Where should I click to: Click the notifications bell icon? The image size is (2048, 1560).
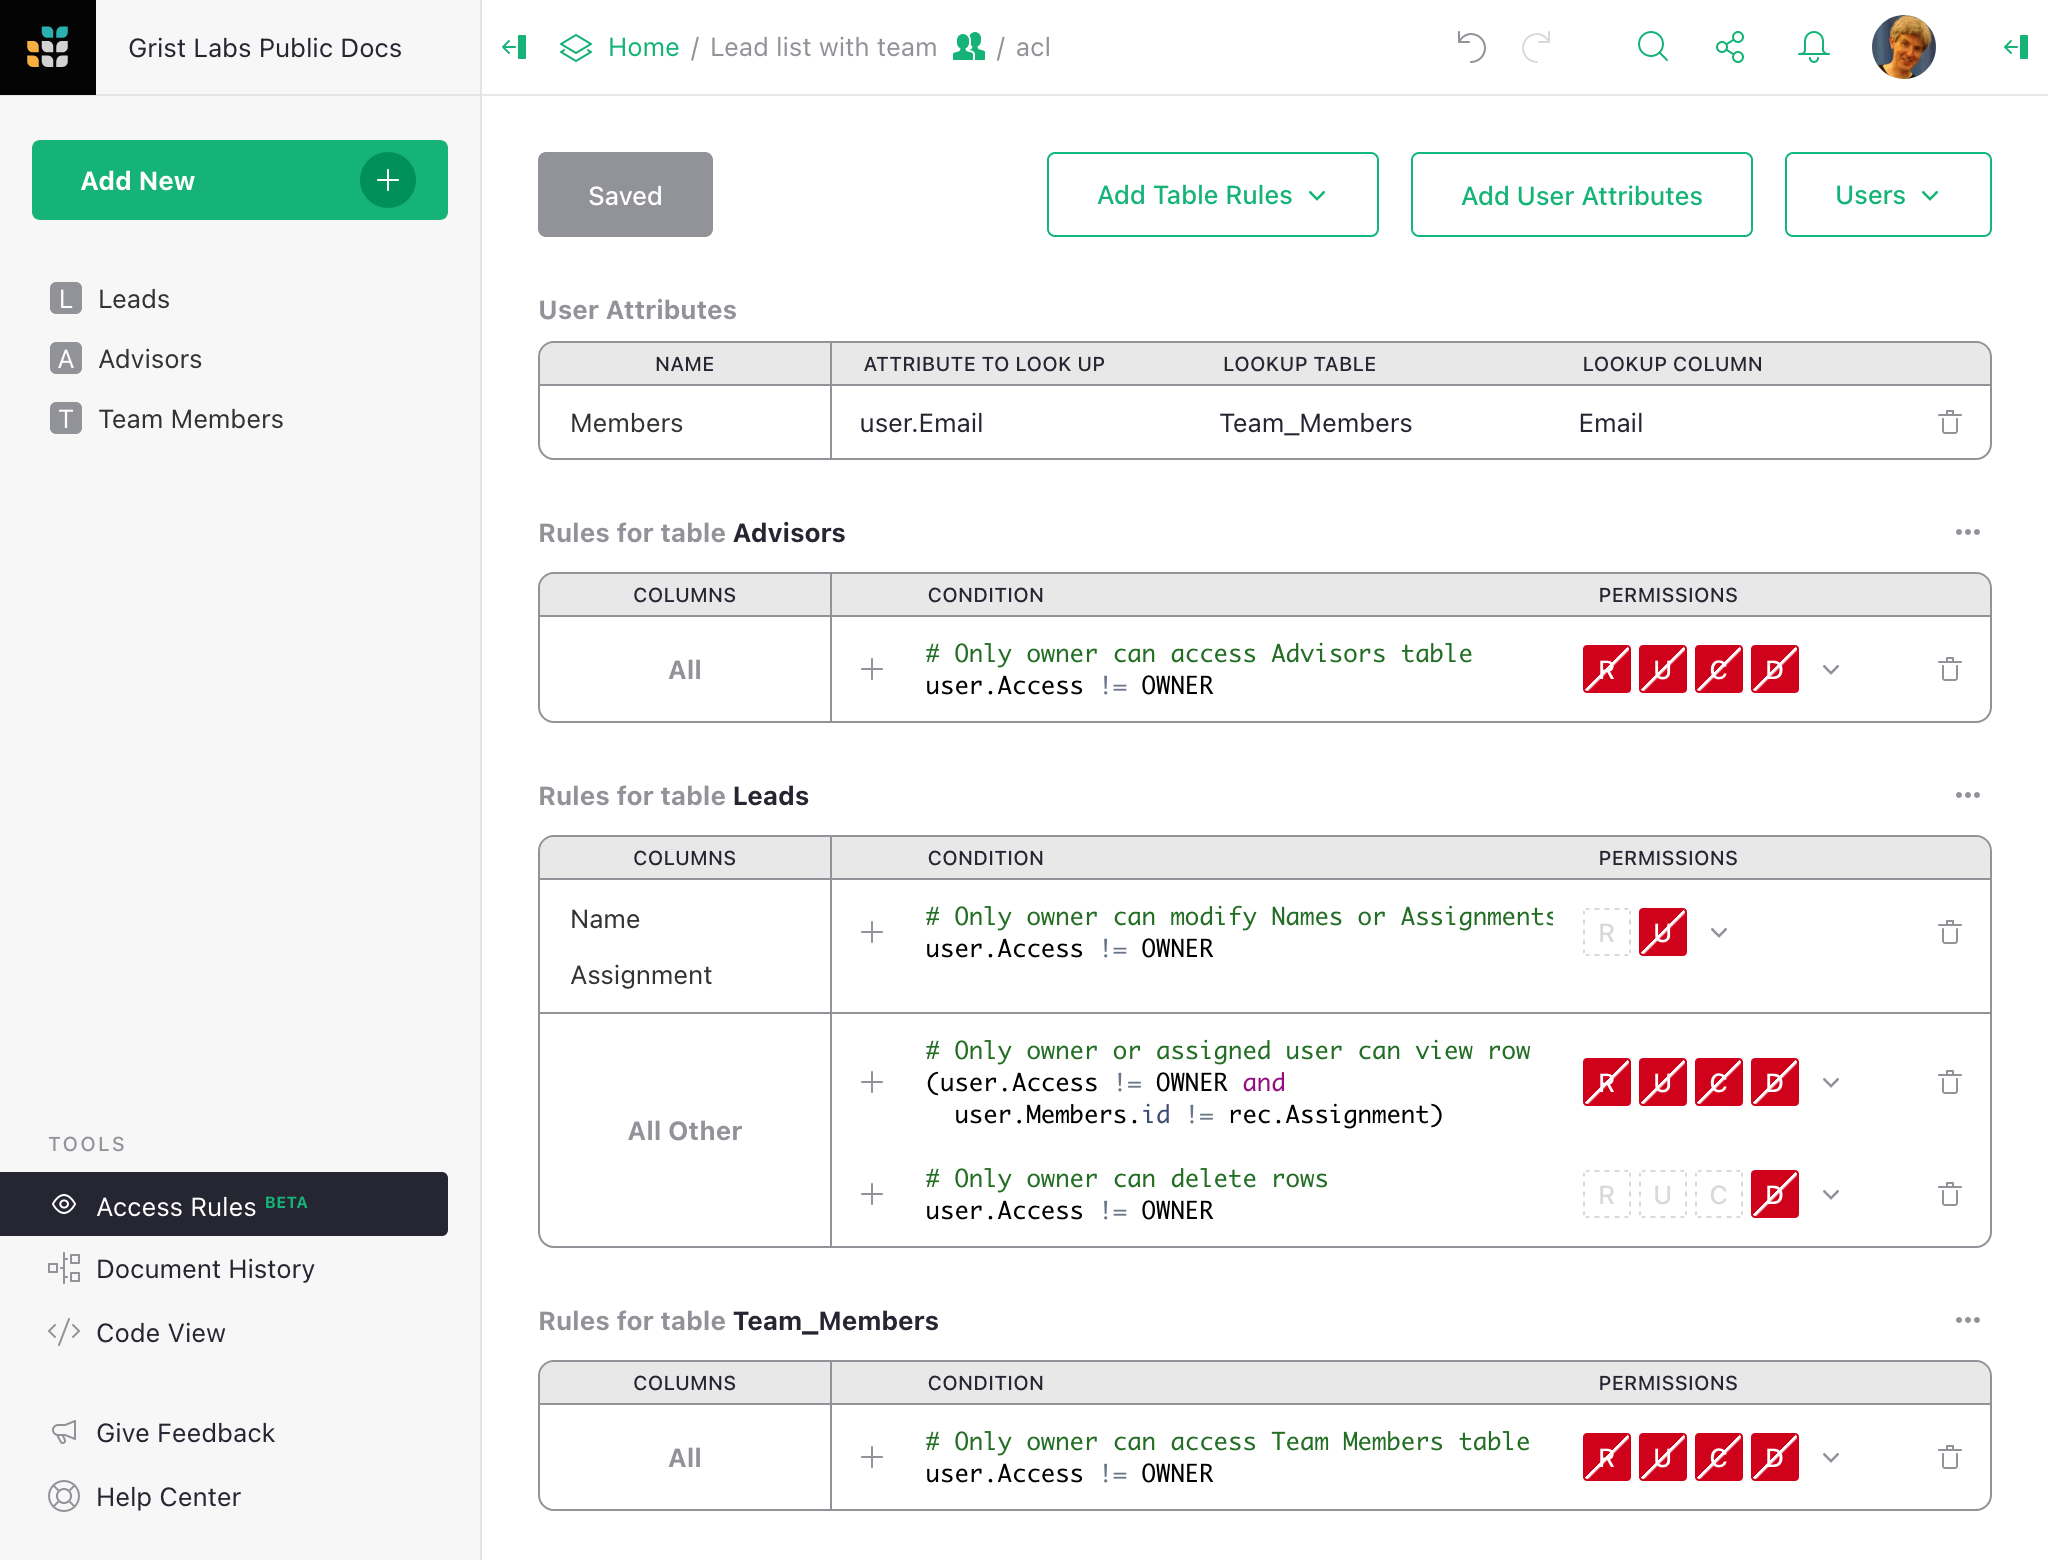click(1815, 46)
